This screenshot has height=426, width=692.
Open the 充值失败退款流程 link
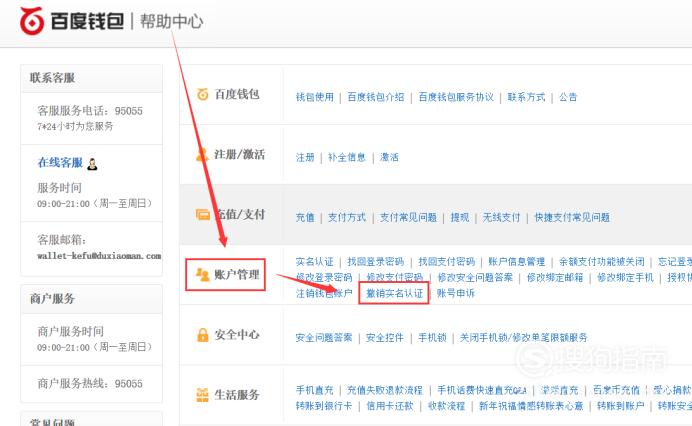click(x=385, y=390)
